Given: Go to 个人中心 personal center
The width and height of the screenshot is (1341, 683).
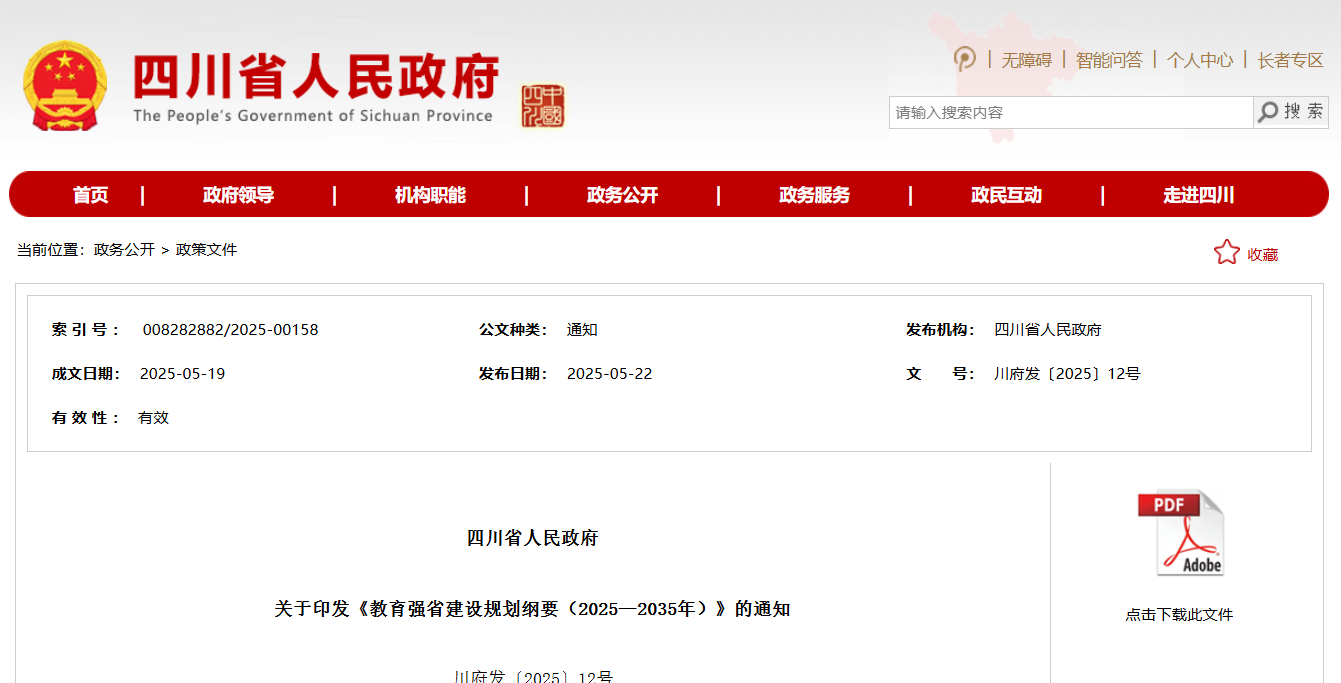Looking at the screenshot, I should (x=1199, y=60).
